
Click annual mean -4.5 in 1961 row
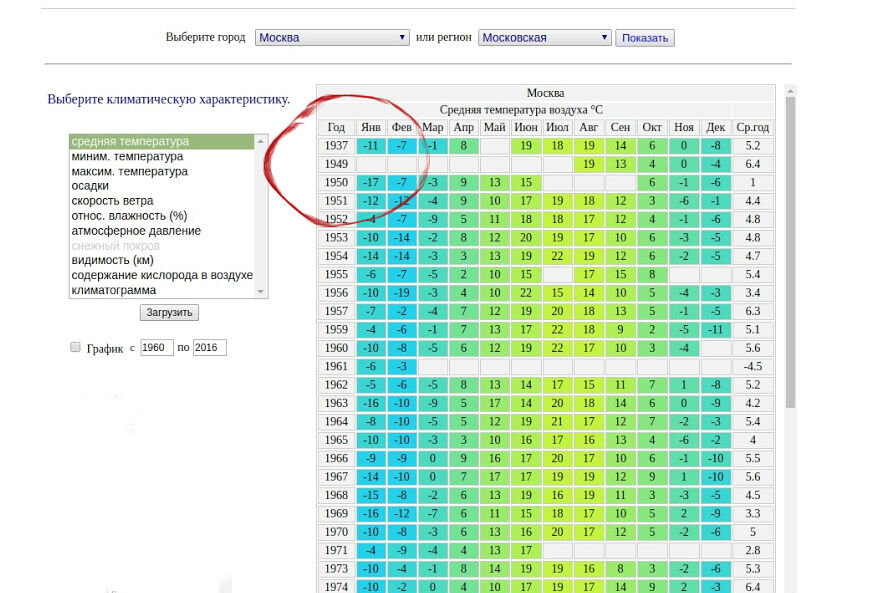click(753, 366)
